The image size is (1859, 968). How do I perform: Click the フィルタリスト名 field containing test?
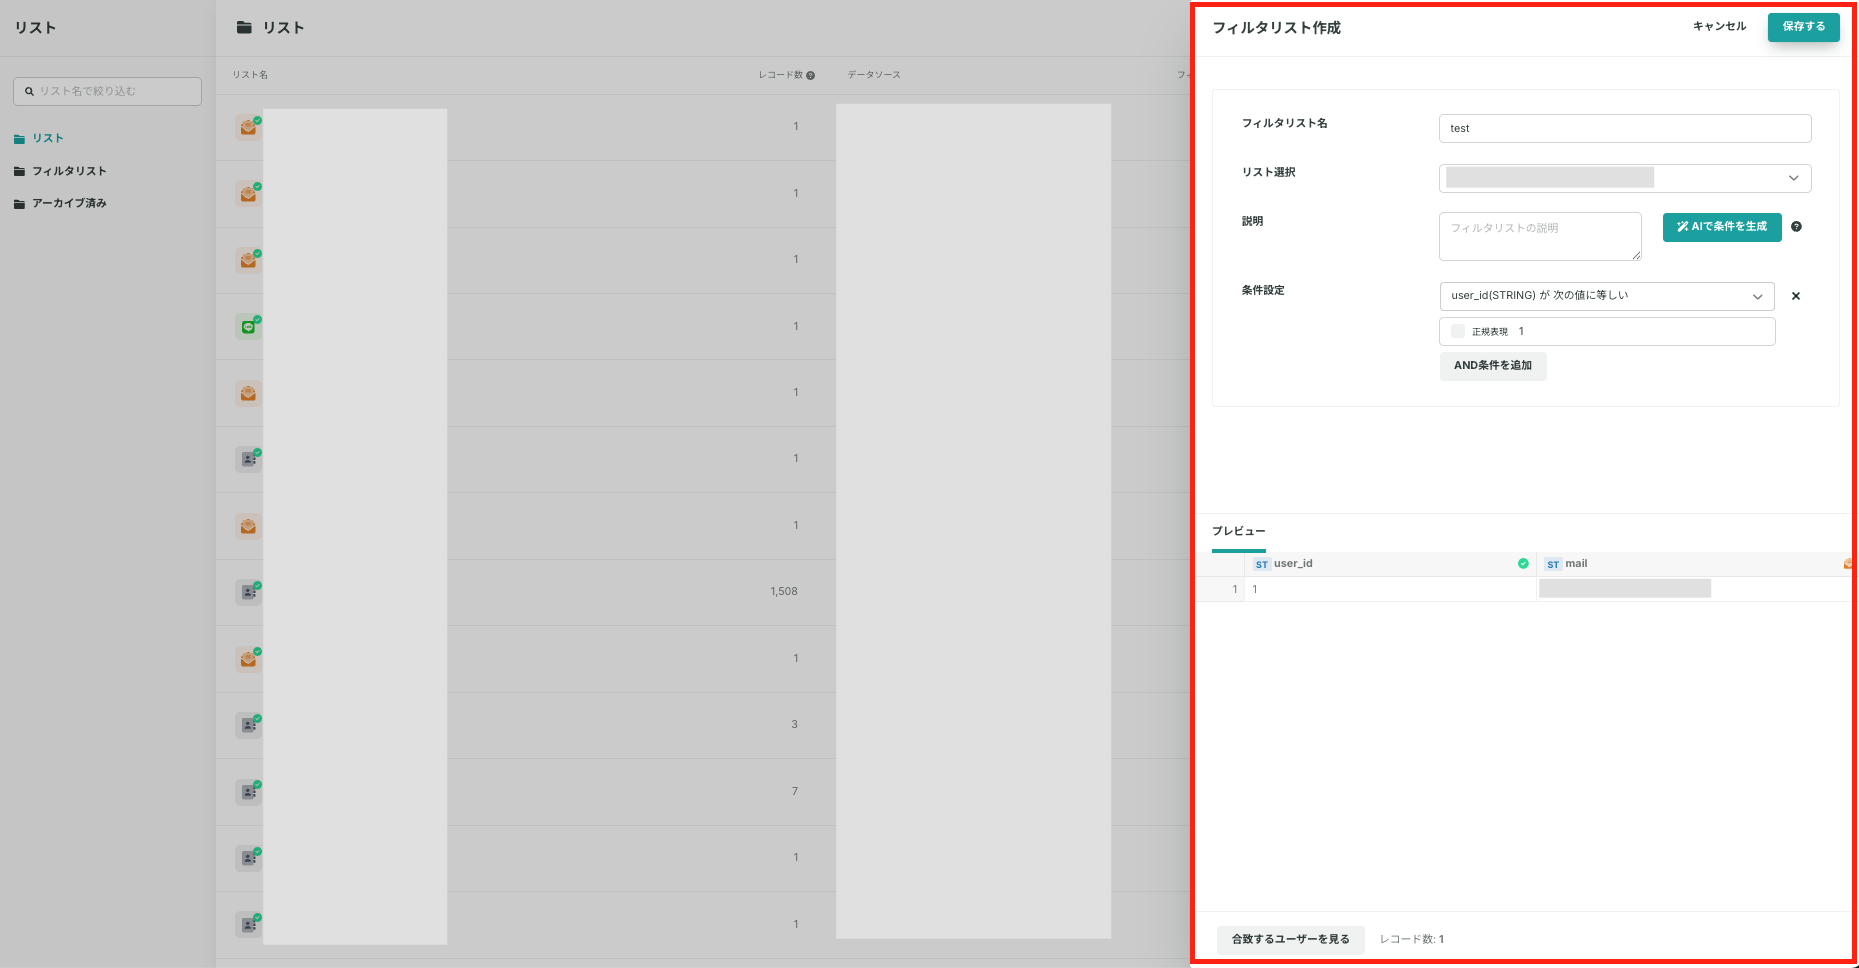click(1625, 128)
